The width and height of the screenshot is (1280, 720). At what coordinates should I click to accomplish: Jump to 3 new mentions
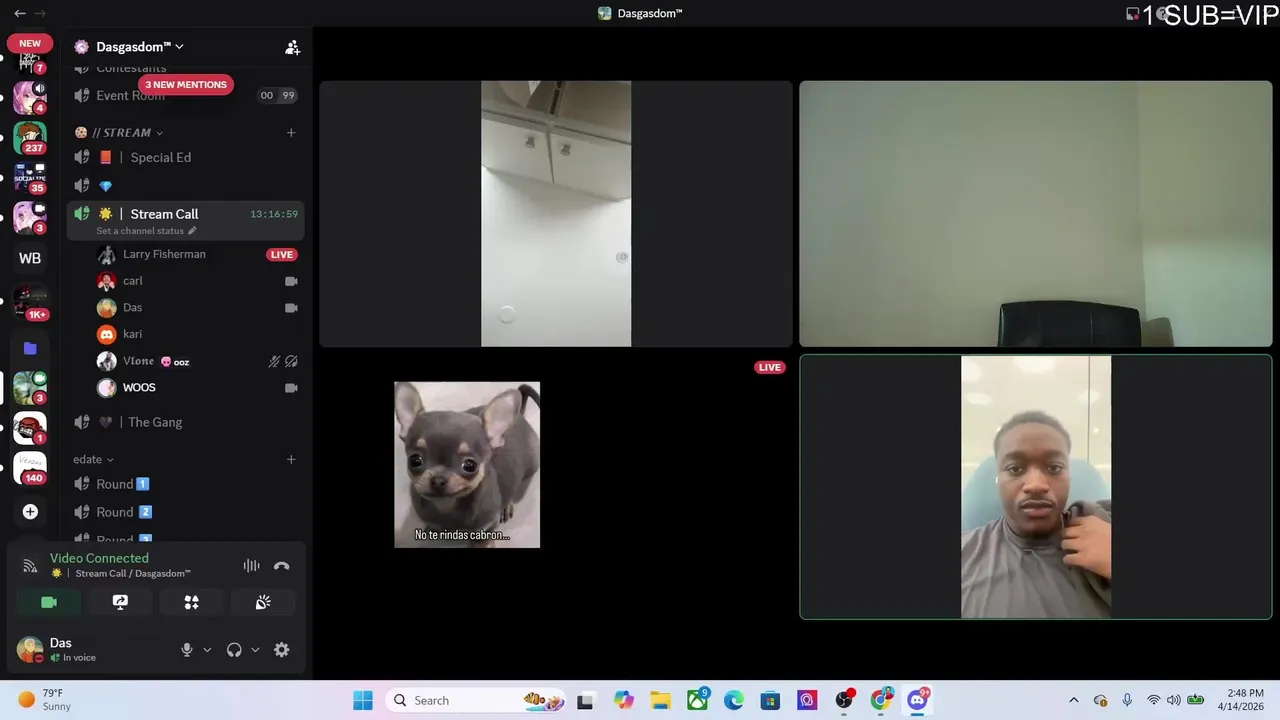point(185,85)
